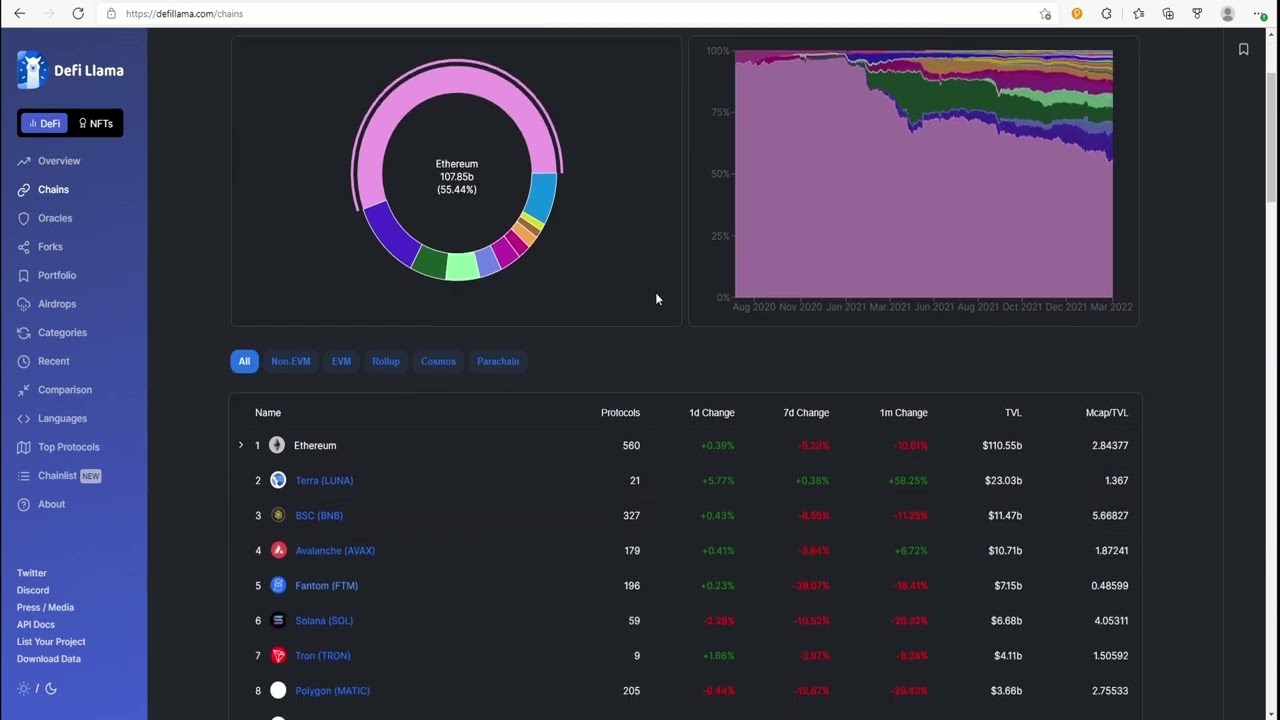The height and width of the screenshot is (720, 1280).
Task: Select the Rollup filter tab
Action: (x=386, y=361)
